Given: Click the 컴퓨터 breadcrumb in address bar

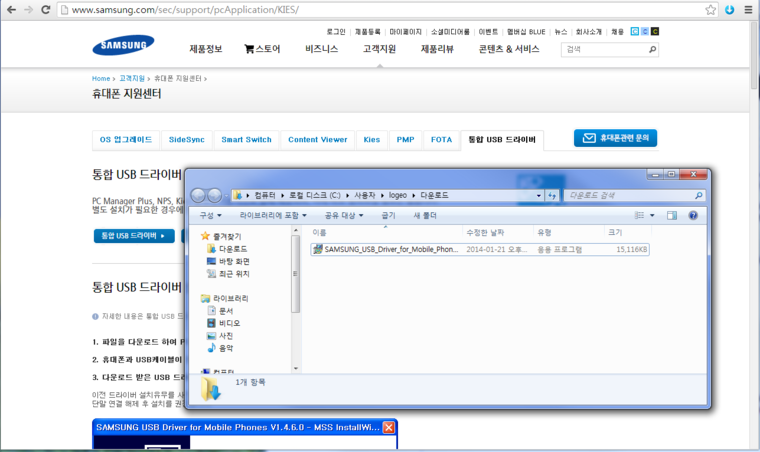Looking at the screenshot, I should point(265,195).
